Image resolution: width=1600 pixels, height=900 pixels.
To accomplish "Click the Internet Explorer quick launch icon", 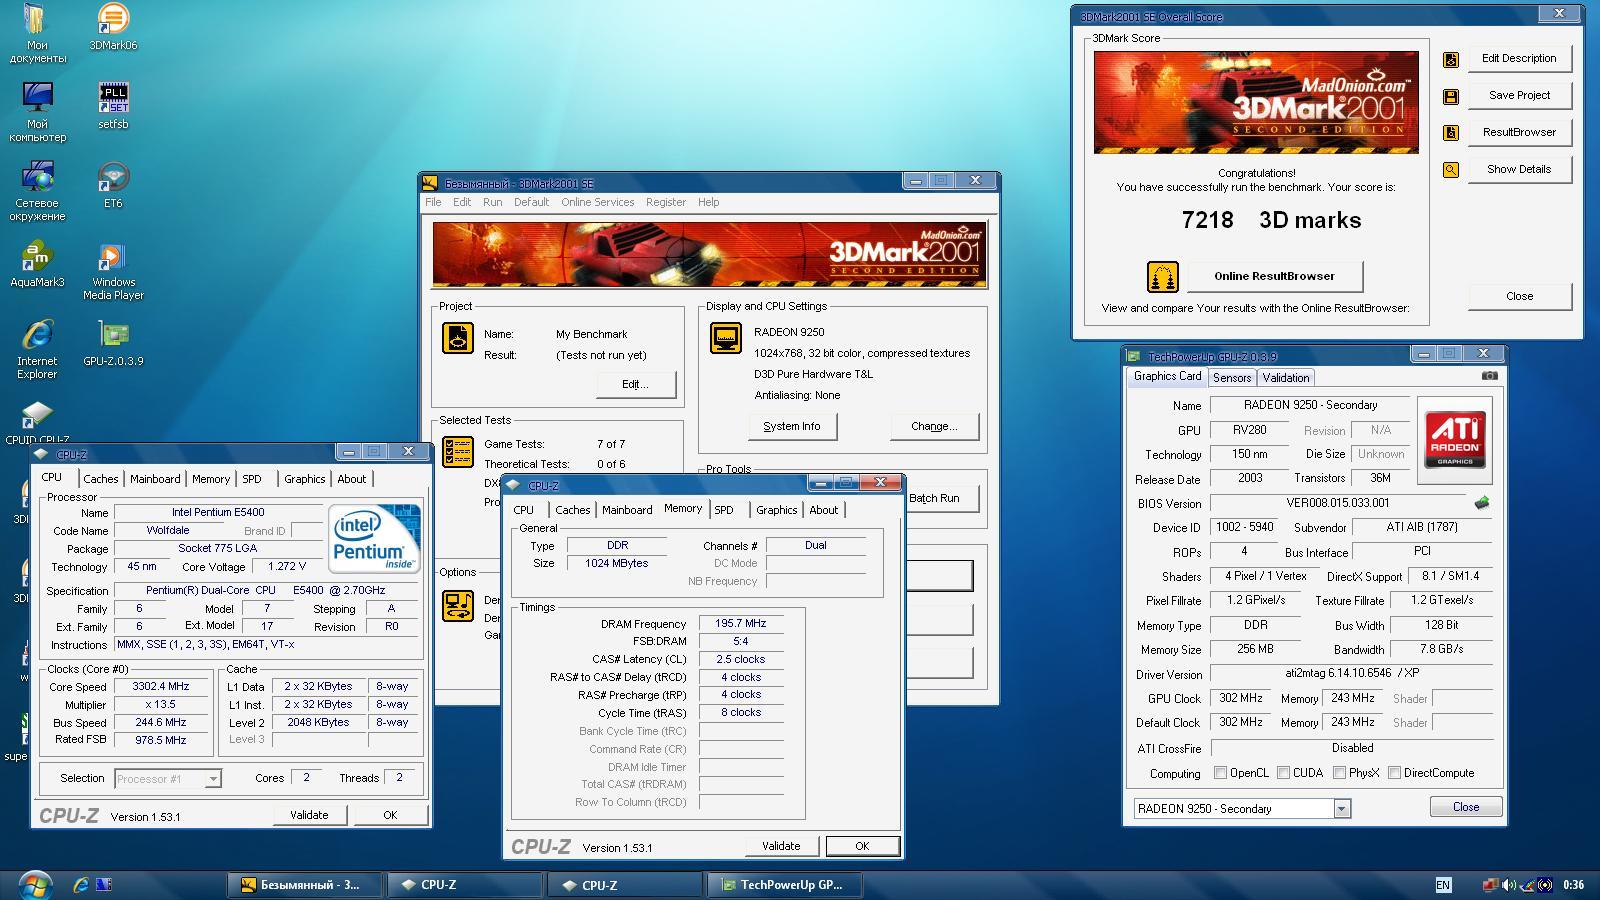I will point(81,885).
